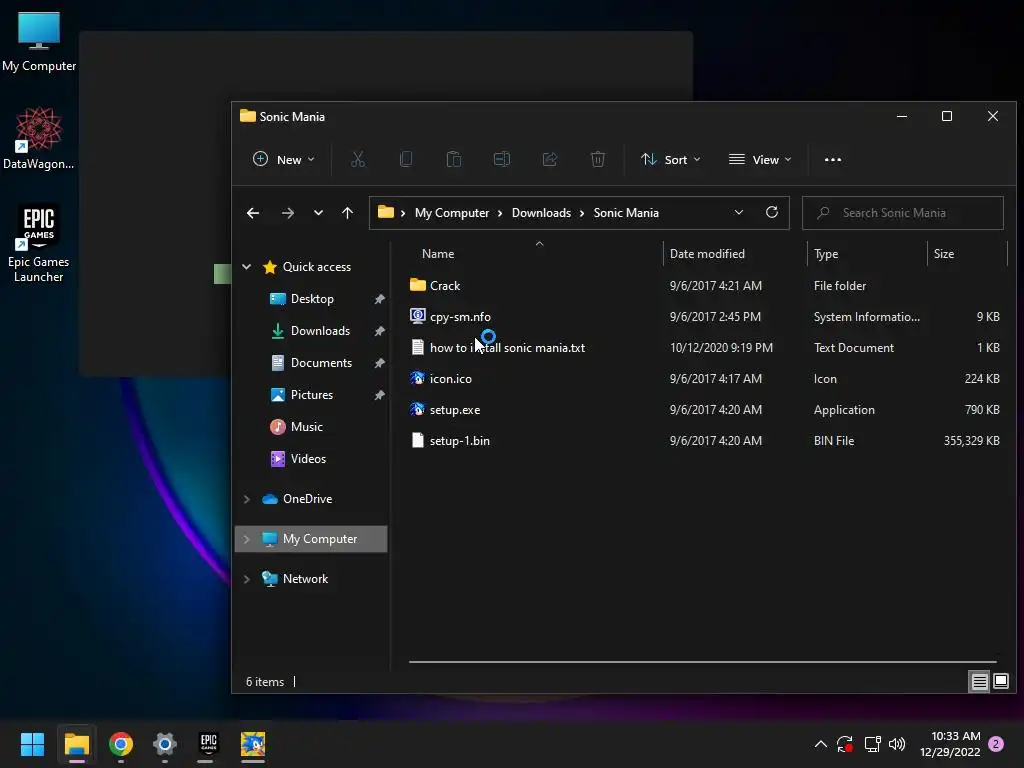Switch to large thumbnails view icon

point(1000,682)
